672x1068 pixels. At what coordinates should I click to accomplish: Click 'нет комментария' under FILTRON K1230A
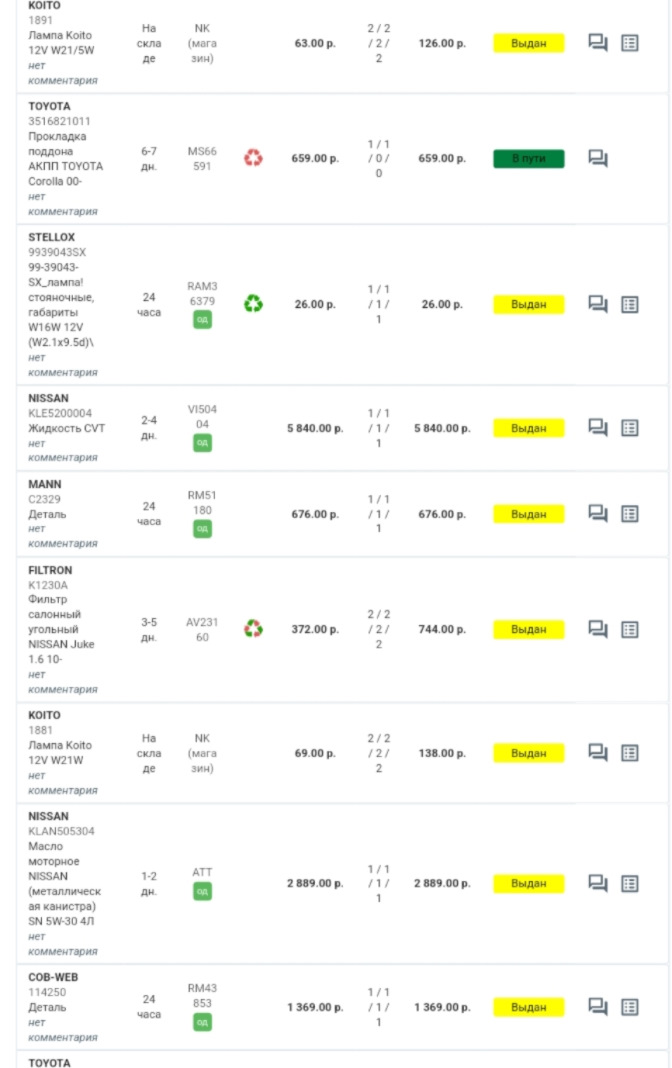[x=62, y=682]
